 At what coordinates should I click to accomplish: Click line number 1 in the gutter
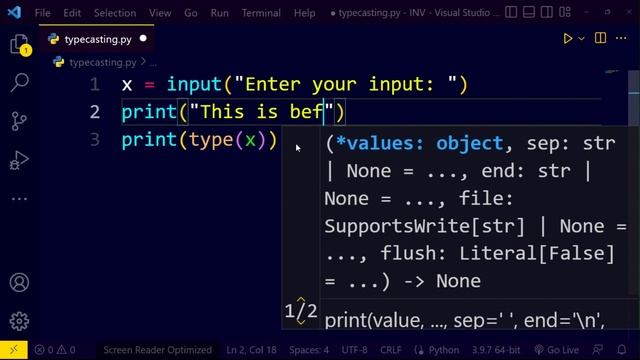pos(95,84)
